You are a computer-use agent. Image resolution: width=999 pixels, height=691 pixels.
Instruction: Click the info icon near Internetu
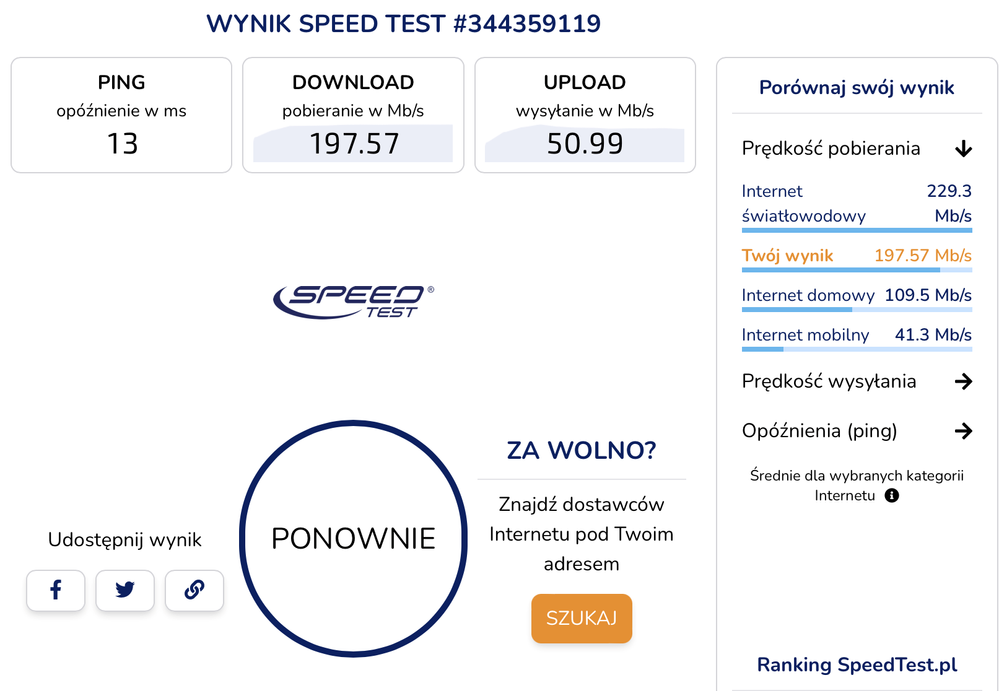[892, 495]
